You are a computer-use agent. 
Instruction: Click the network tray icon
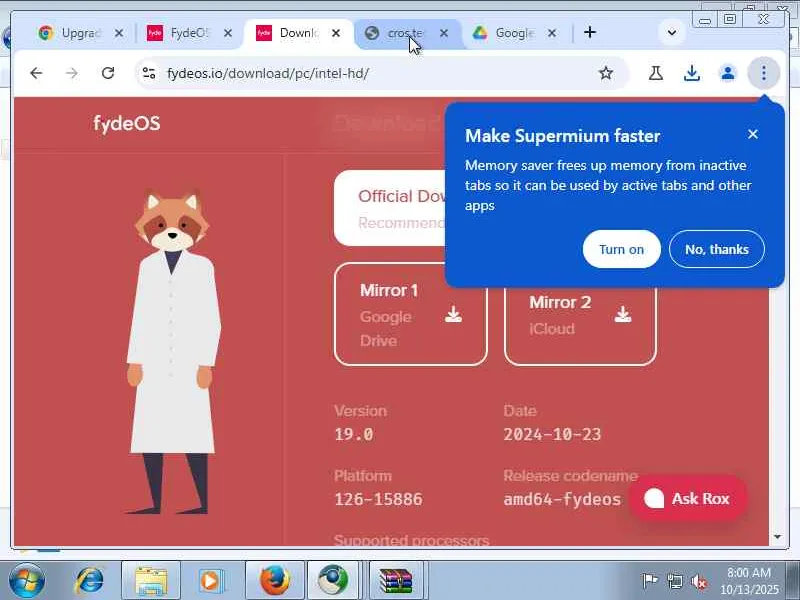pyautogui.click(x=674, y=581)
